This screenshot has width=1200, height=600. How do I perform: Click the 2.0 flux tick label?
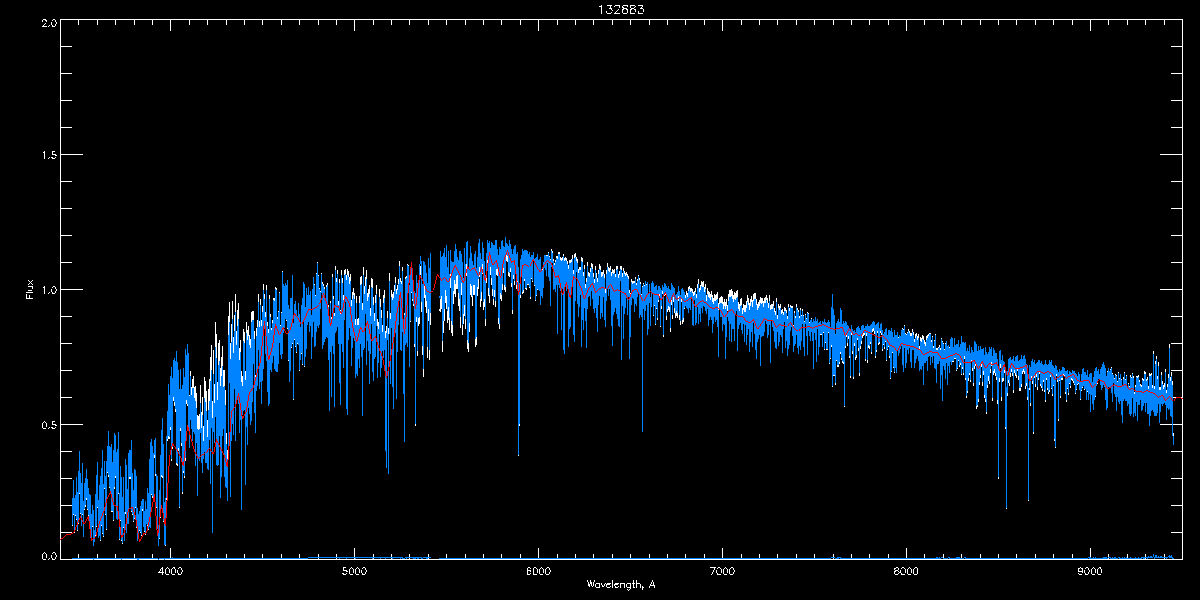[48, 21]
